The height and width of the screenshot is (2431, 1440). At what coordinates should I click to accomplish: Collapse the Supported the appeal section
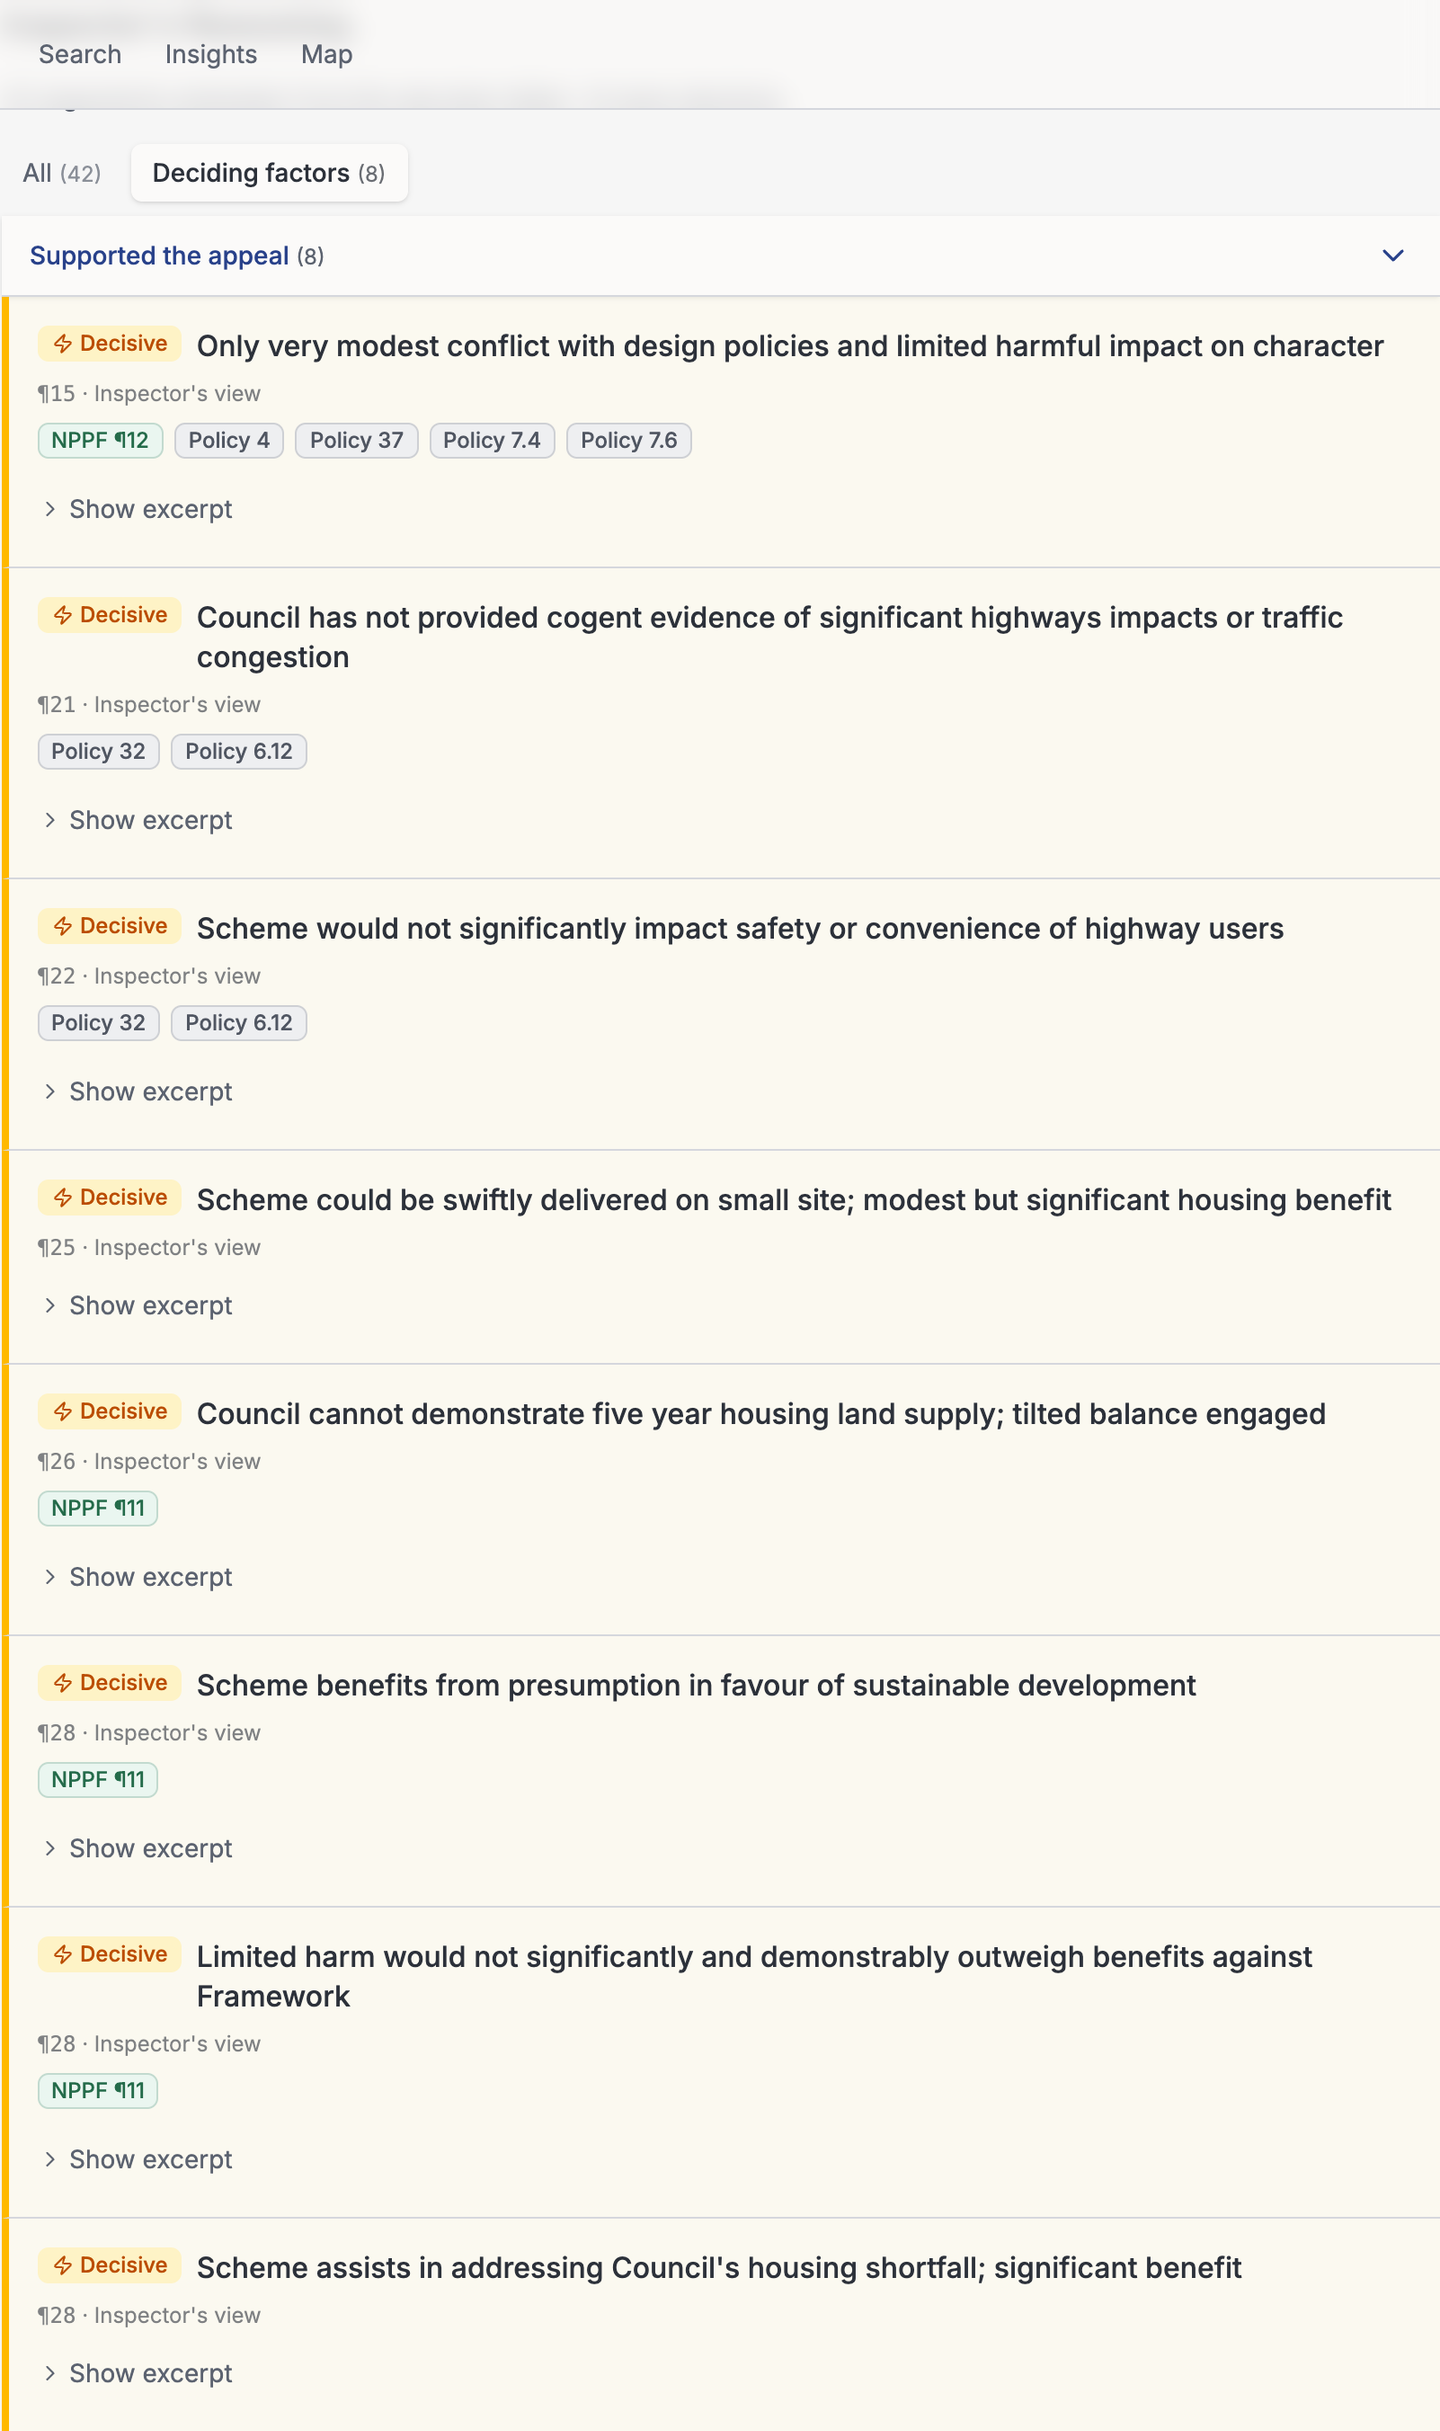coord(1393,256)
